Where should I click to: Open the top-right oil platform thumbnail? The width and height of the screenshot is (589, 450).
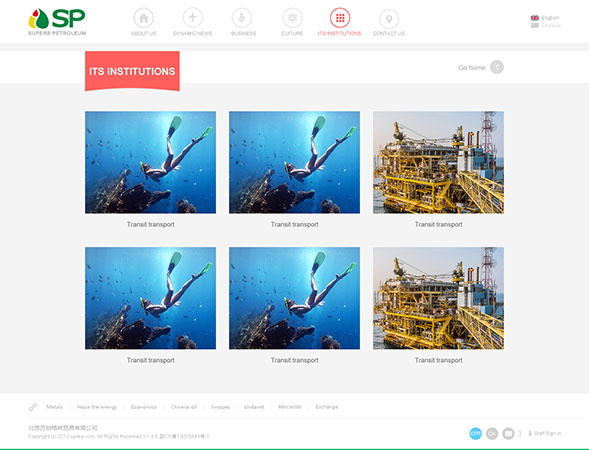tap(438, 162)
